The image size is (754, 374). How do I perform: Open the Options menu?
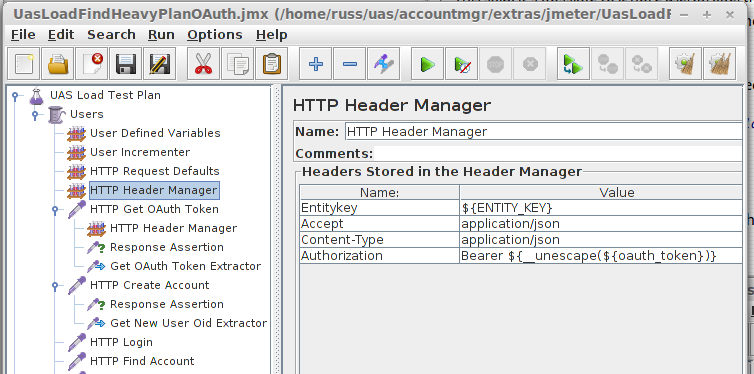pyautogui.click(x=214, y=35)
